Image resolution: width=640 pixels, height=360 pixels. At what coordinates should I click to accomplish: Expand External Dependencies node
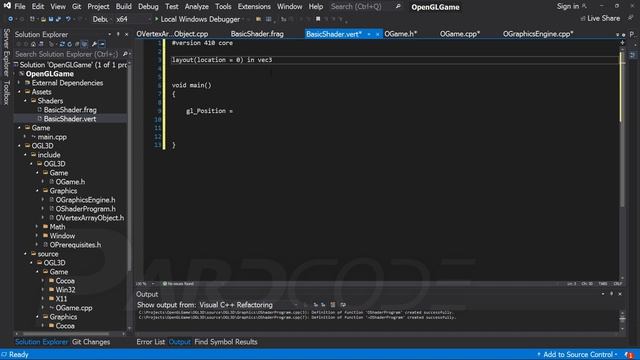coord(19,83)
